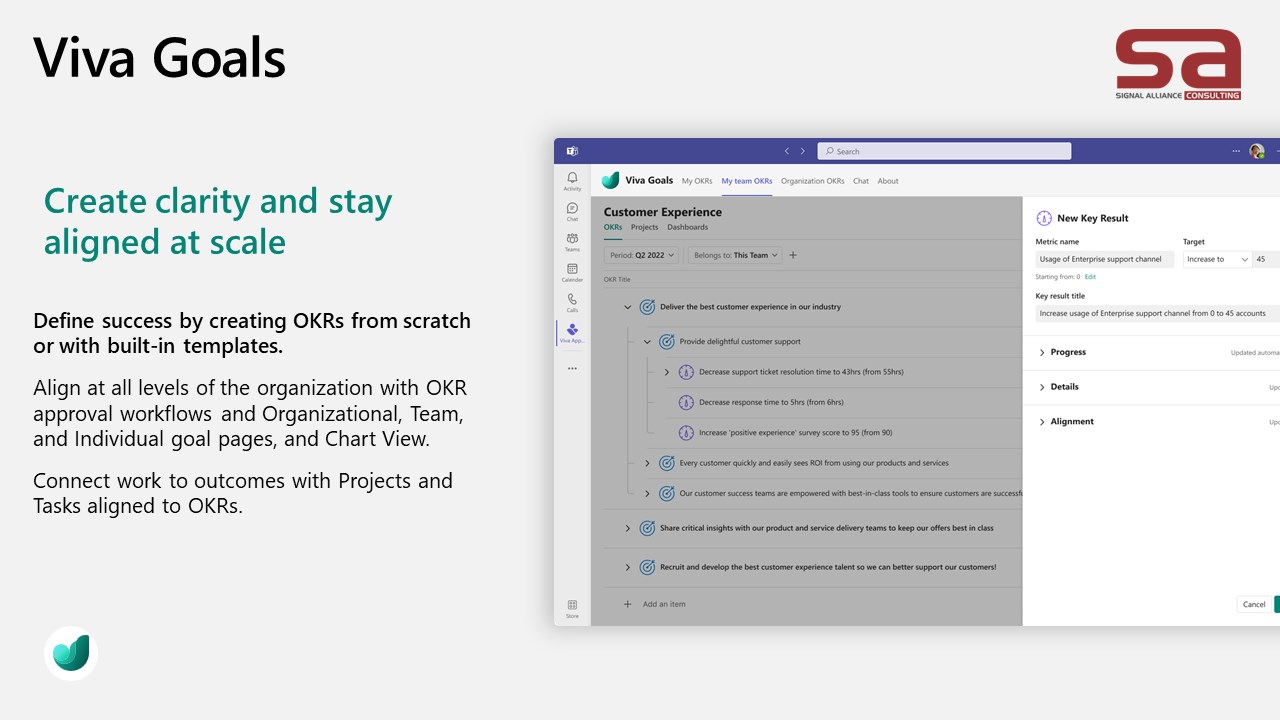The width and height of the screenshot is (1280, 720).
Task: Switch to Organization OKRs tab
Action: 813,181
